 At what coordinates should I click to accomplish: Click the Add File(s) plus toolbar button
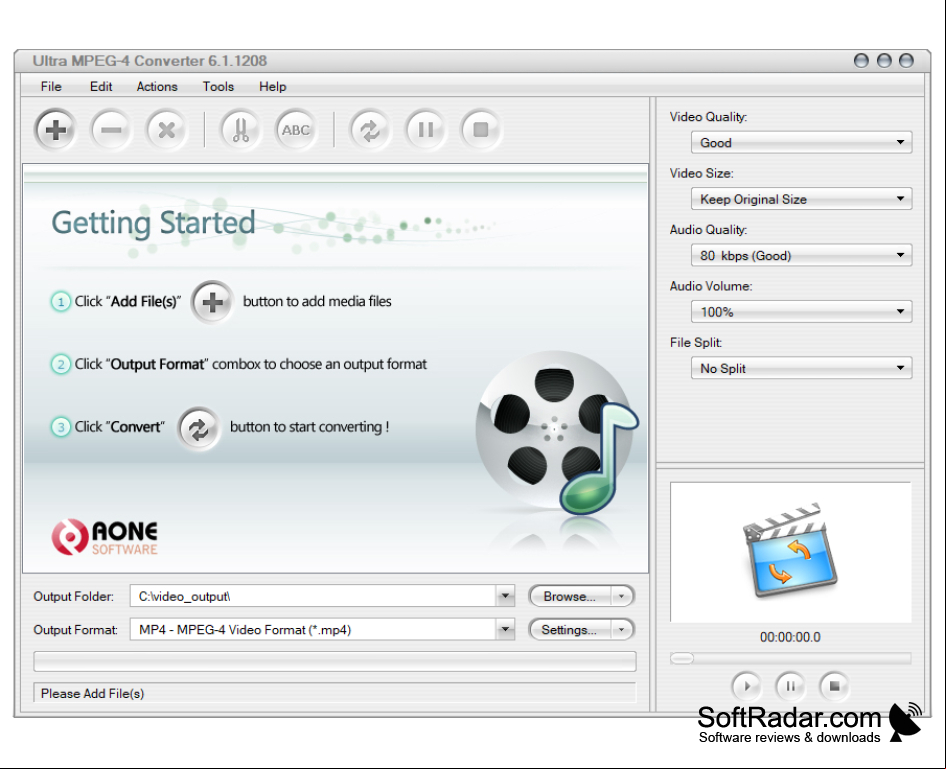55,130
